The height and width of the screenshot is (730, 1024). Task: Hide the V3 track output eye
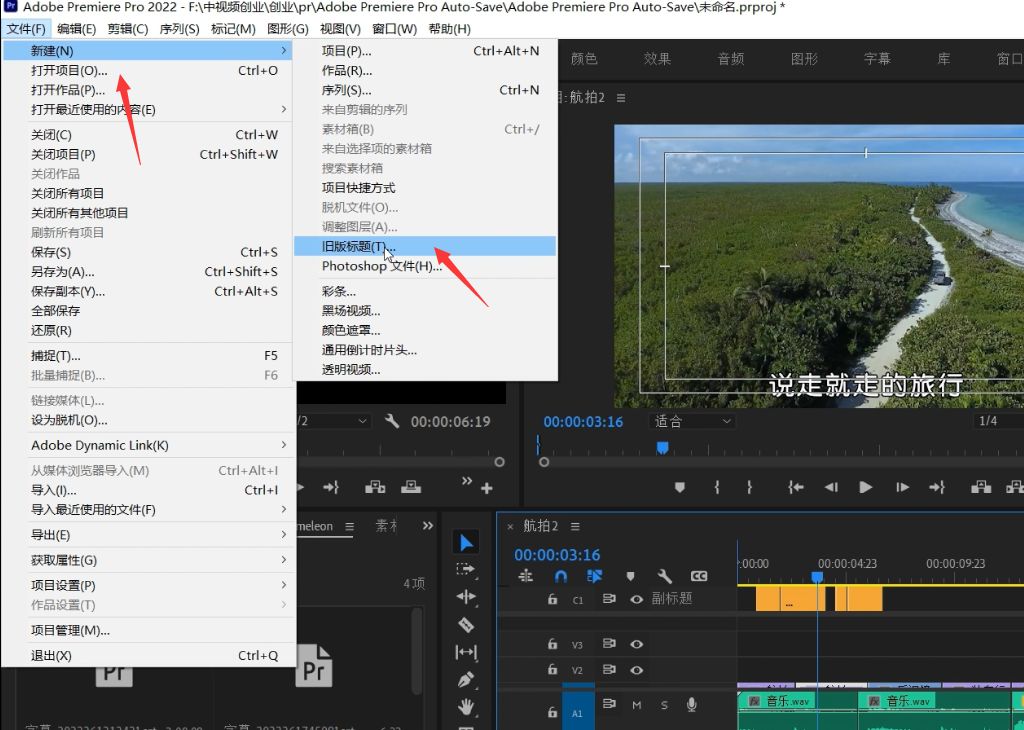tap(636, 645)
